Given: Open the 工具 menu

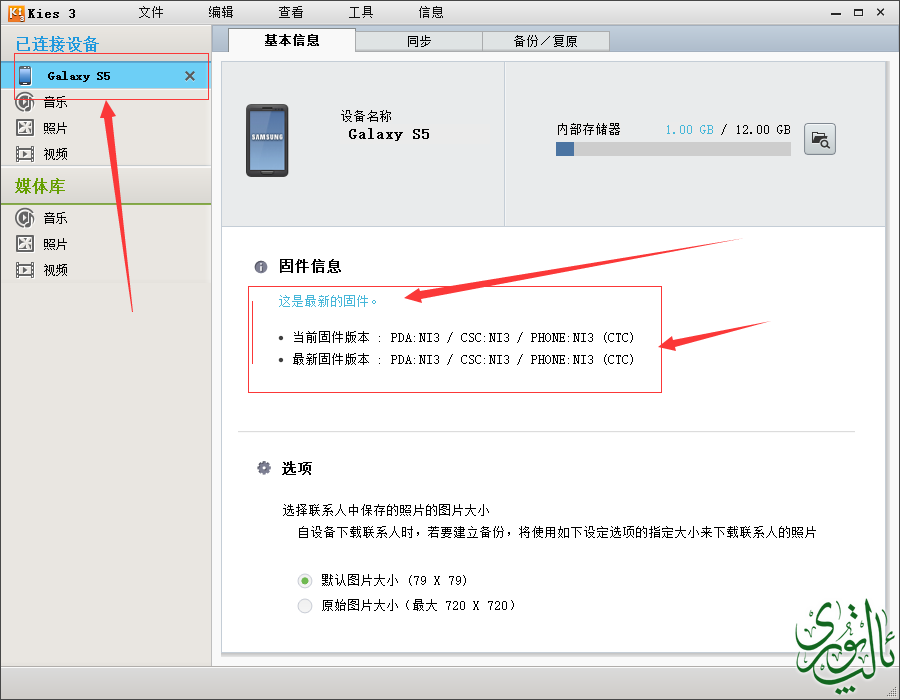Looking at the screenshot, I should (x=361, y=12).
